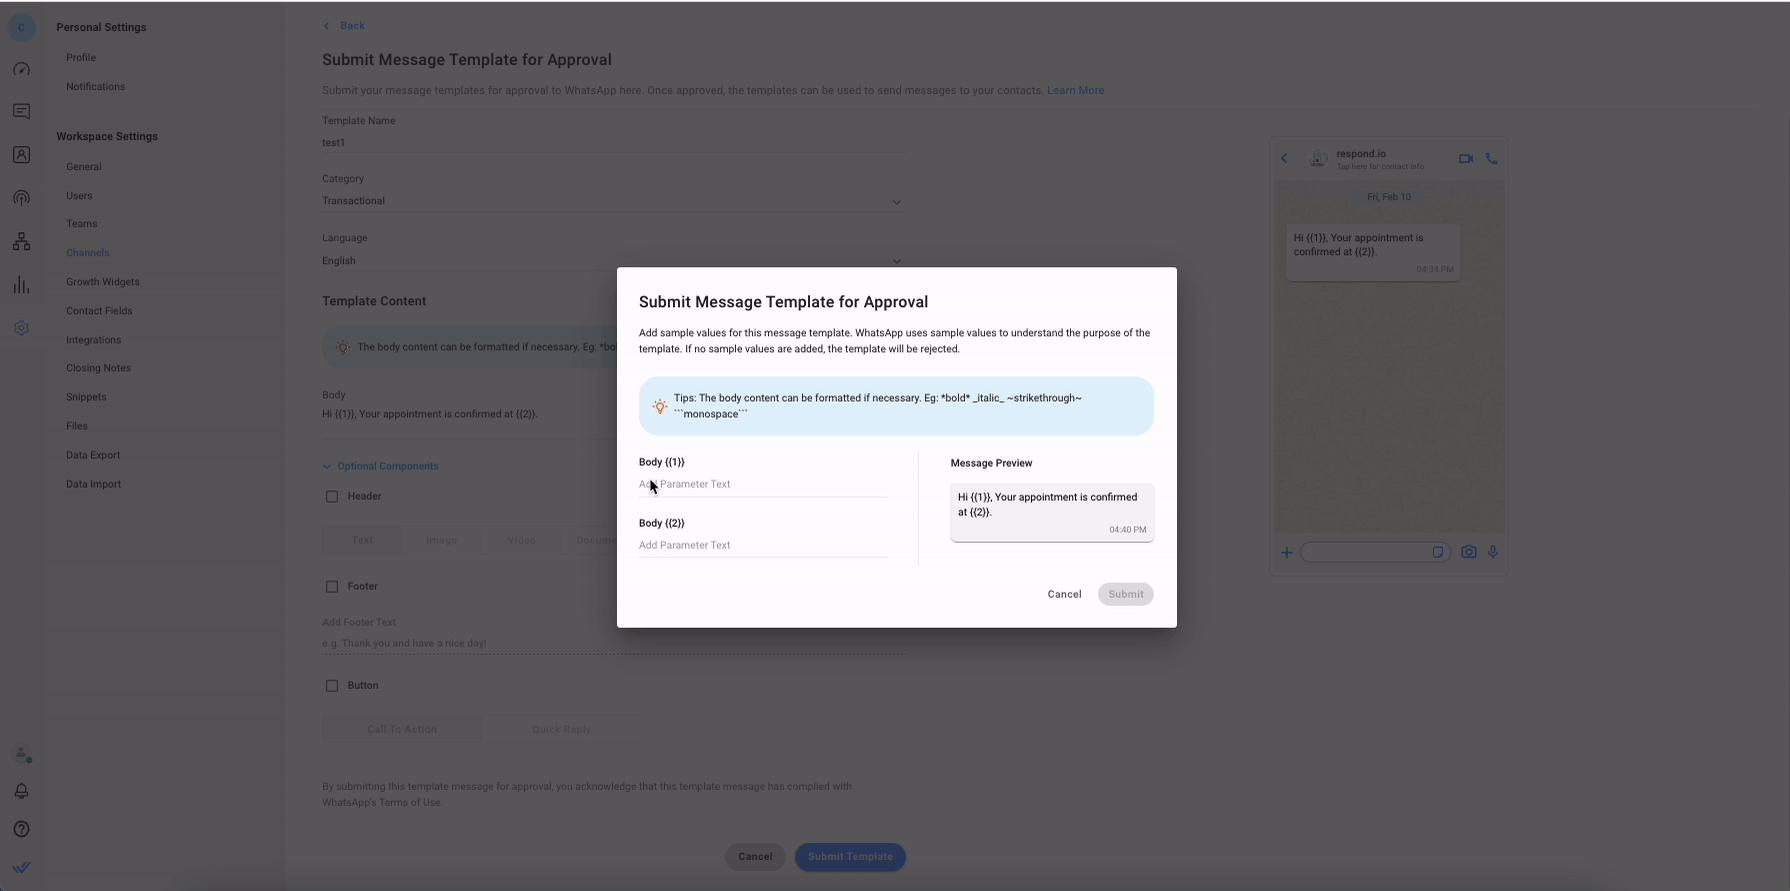Open the Language dropdown

pos(611,261)
